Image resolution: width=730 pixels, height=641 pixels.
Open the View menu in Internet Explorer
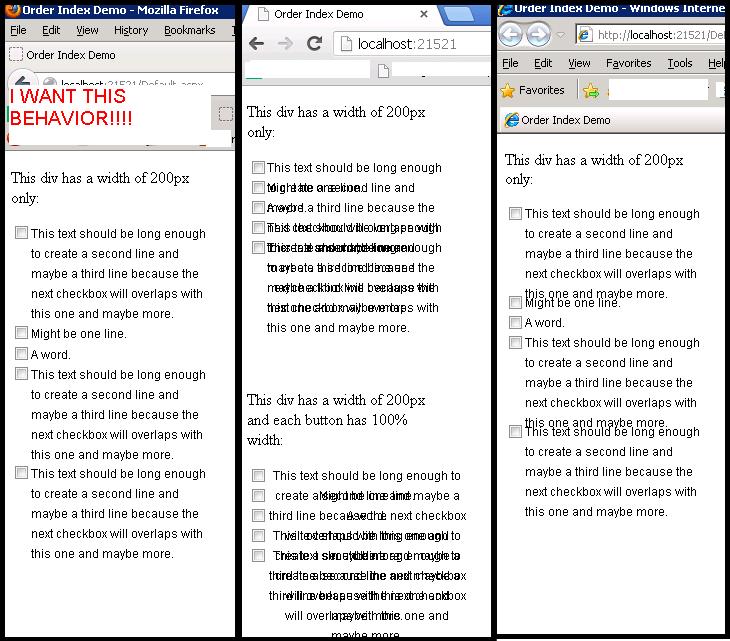pos(579,63)
